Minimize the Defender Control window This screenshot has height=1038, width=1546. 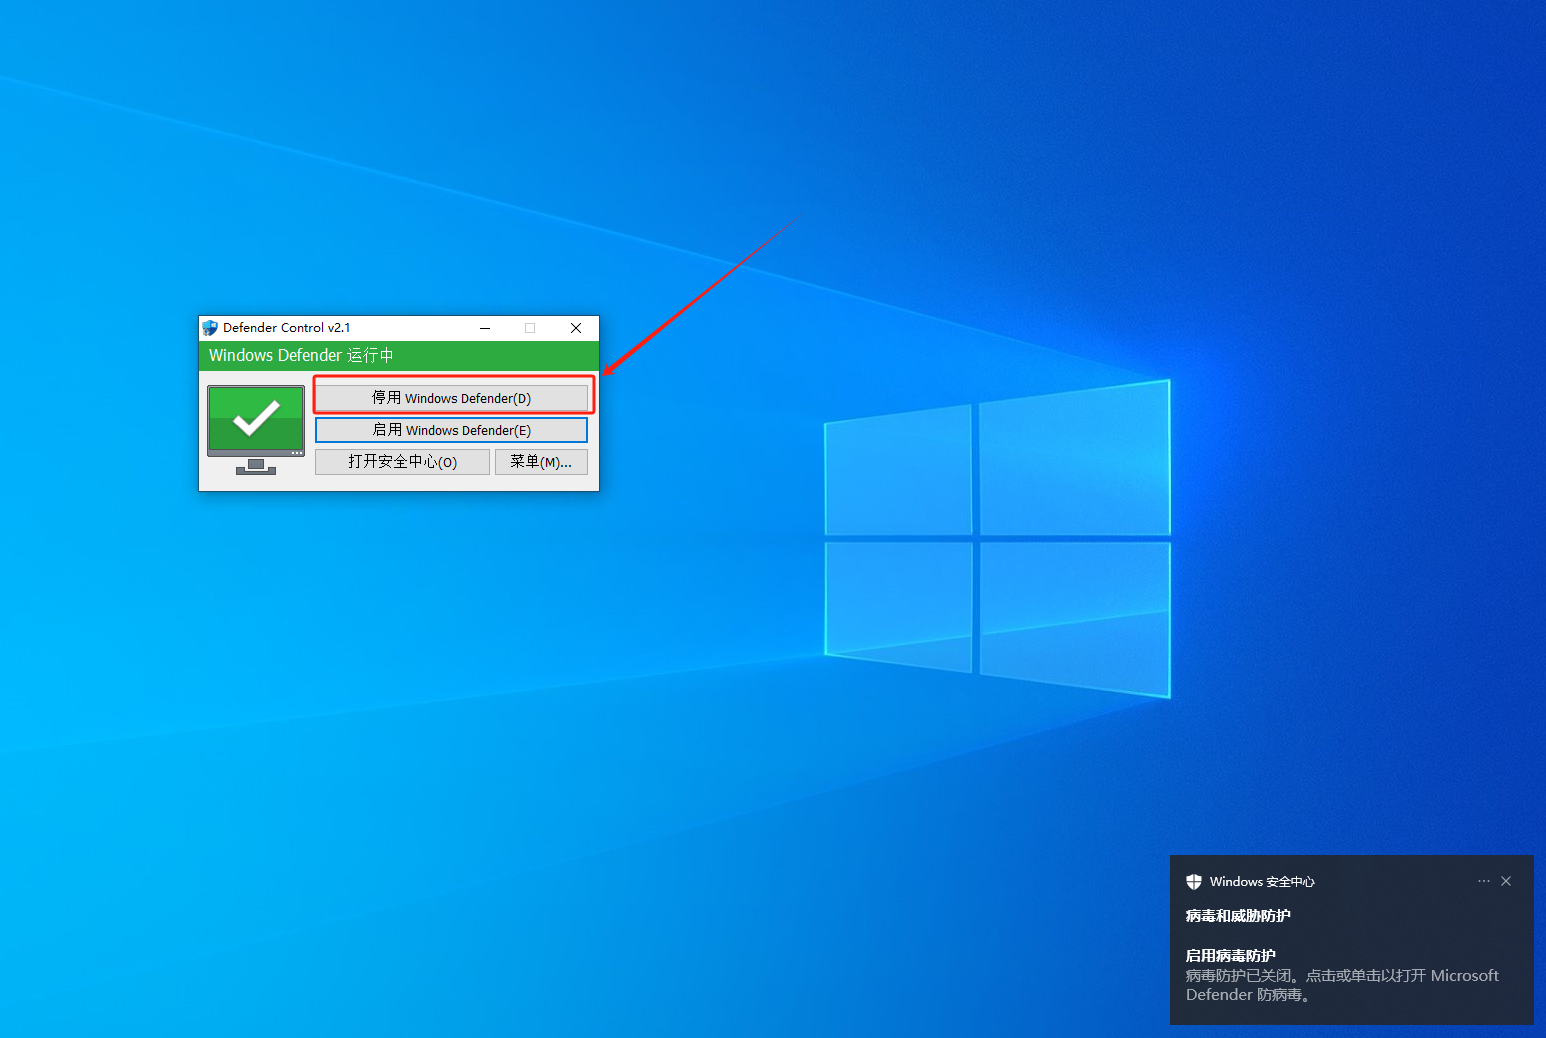485,328
